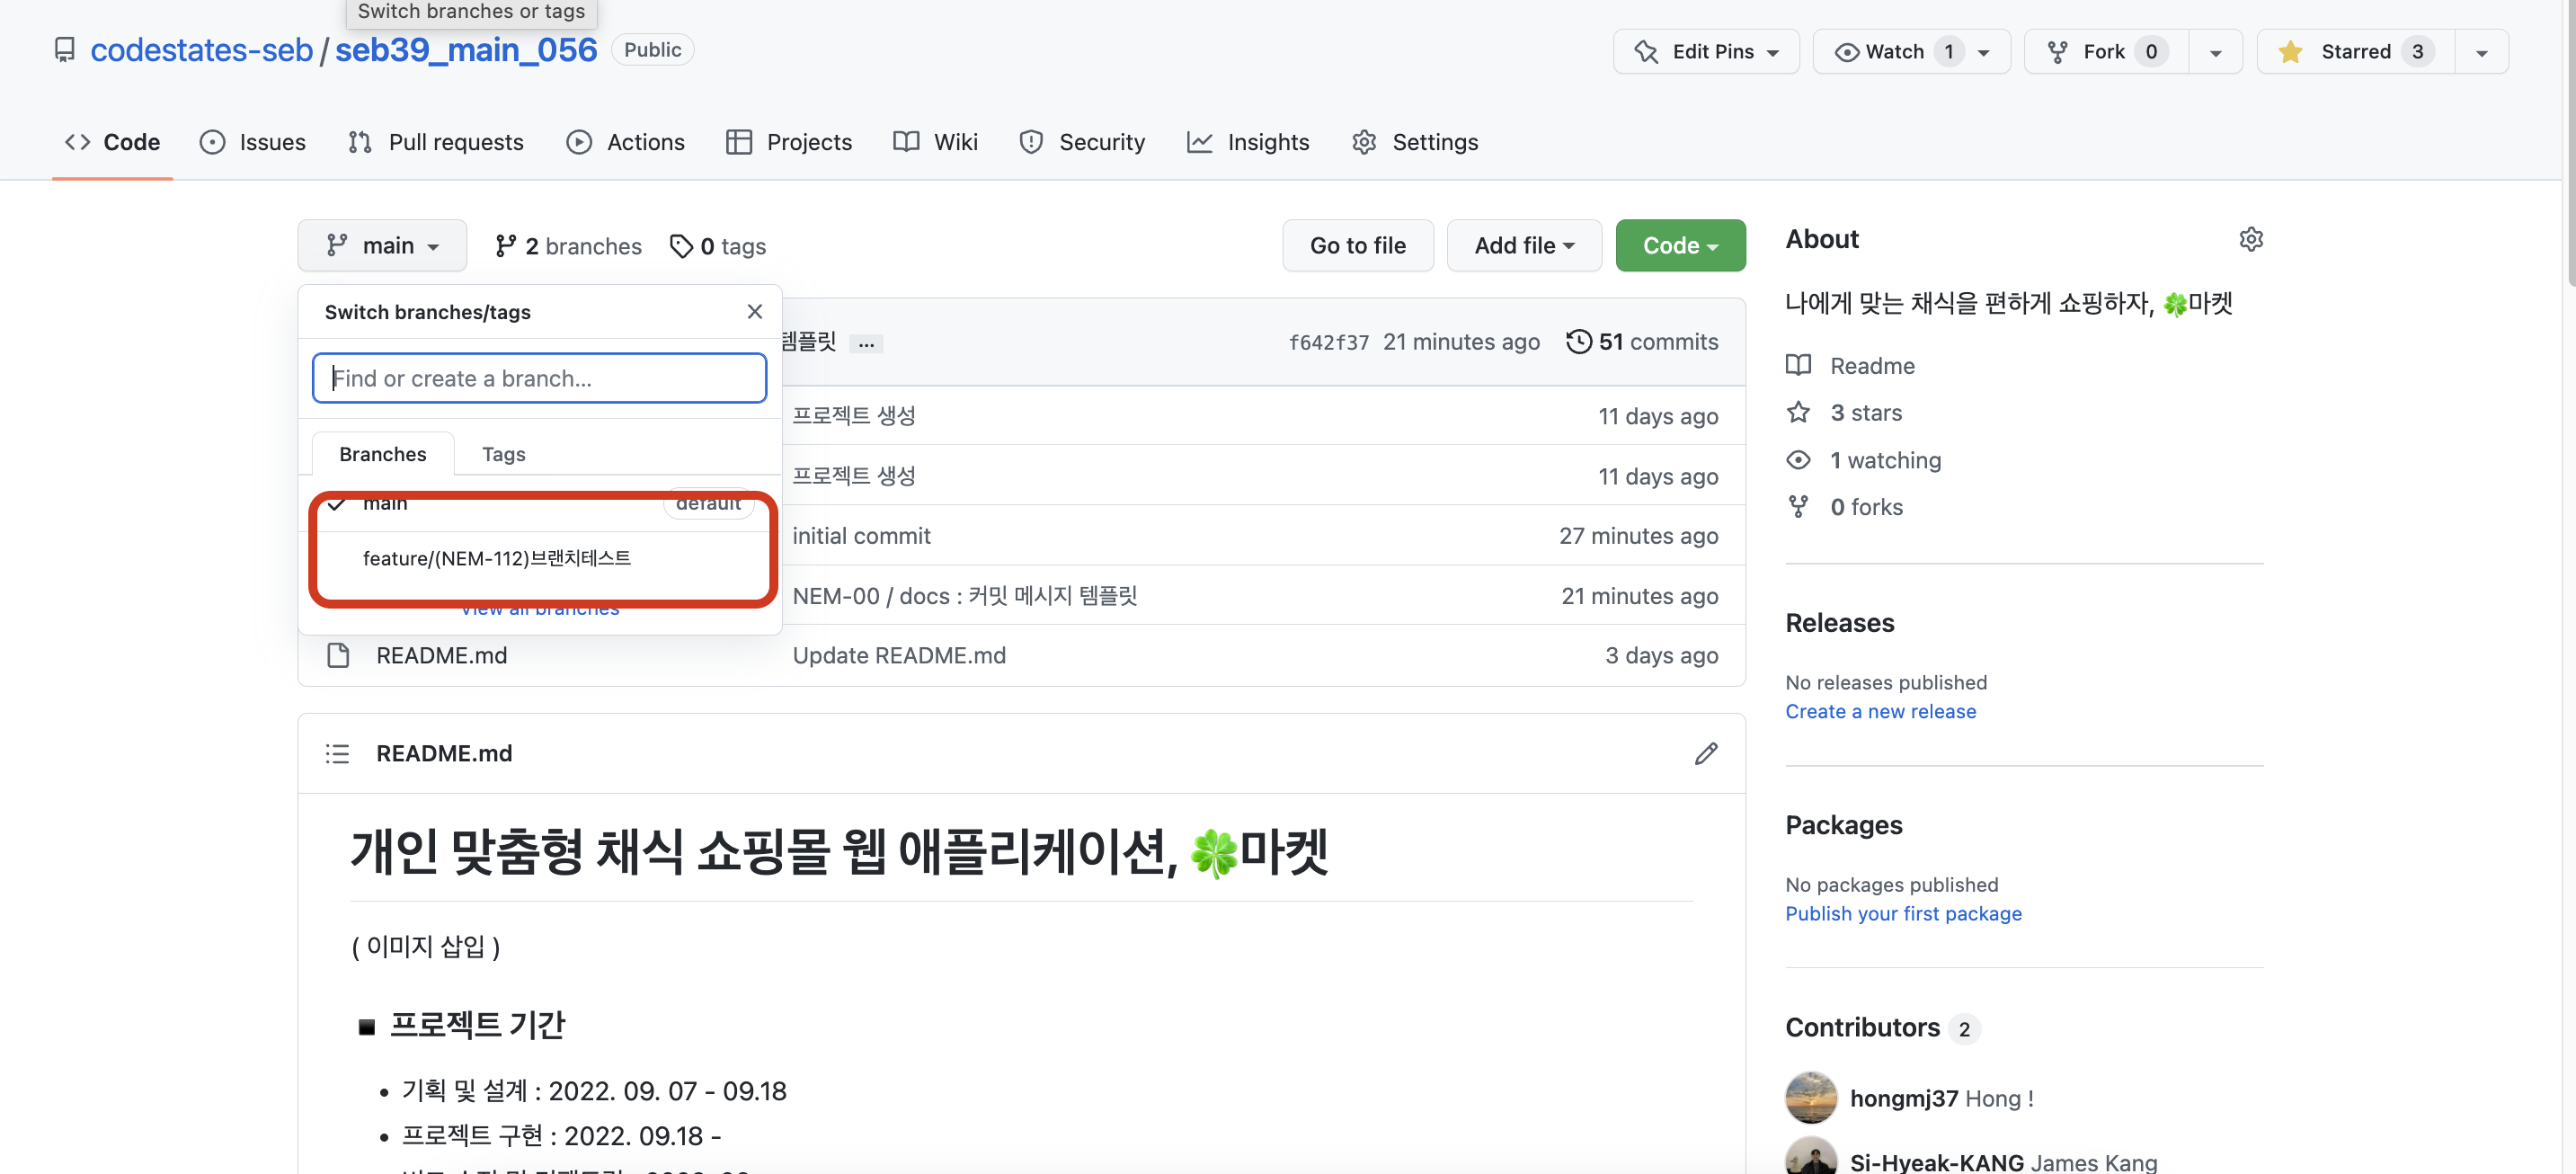Open the Add file dropdown
This screenshot has width=2576, height=1174.
[1523, 246]
